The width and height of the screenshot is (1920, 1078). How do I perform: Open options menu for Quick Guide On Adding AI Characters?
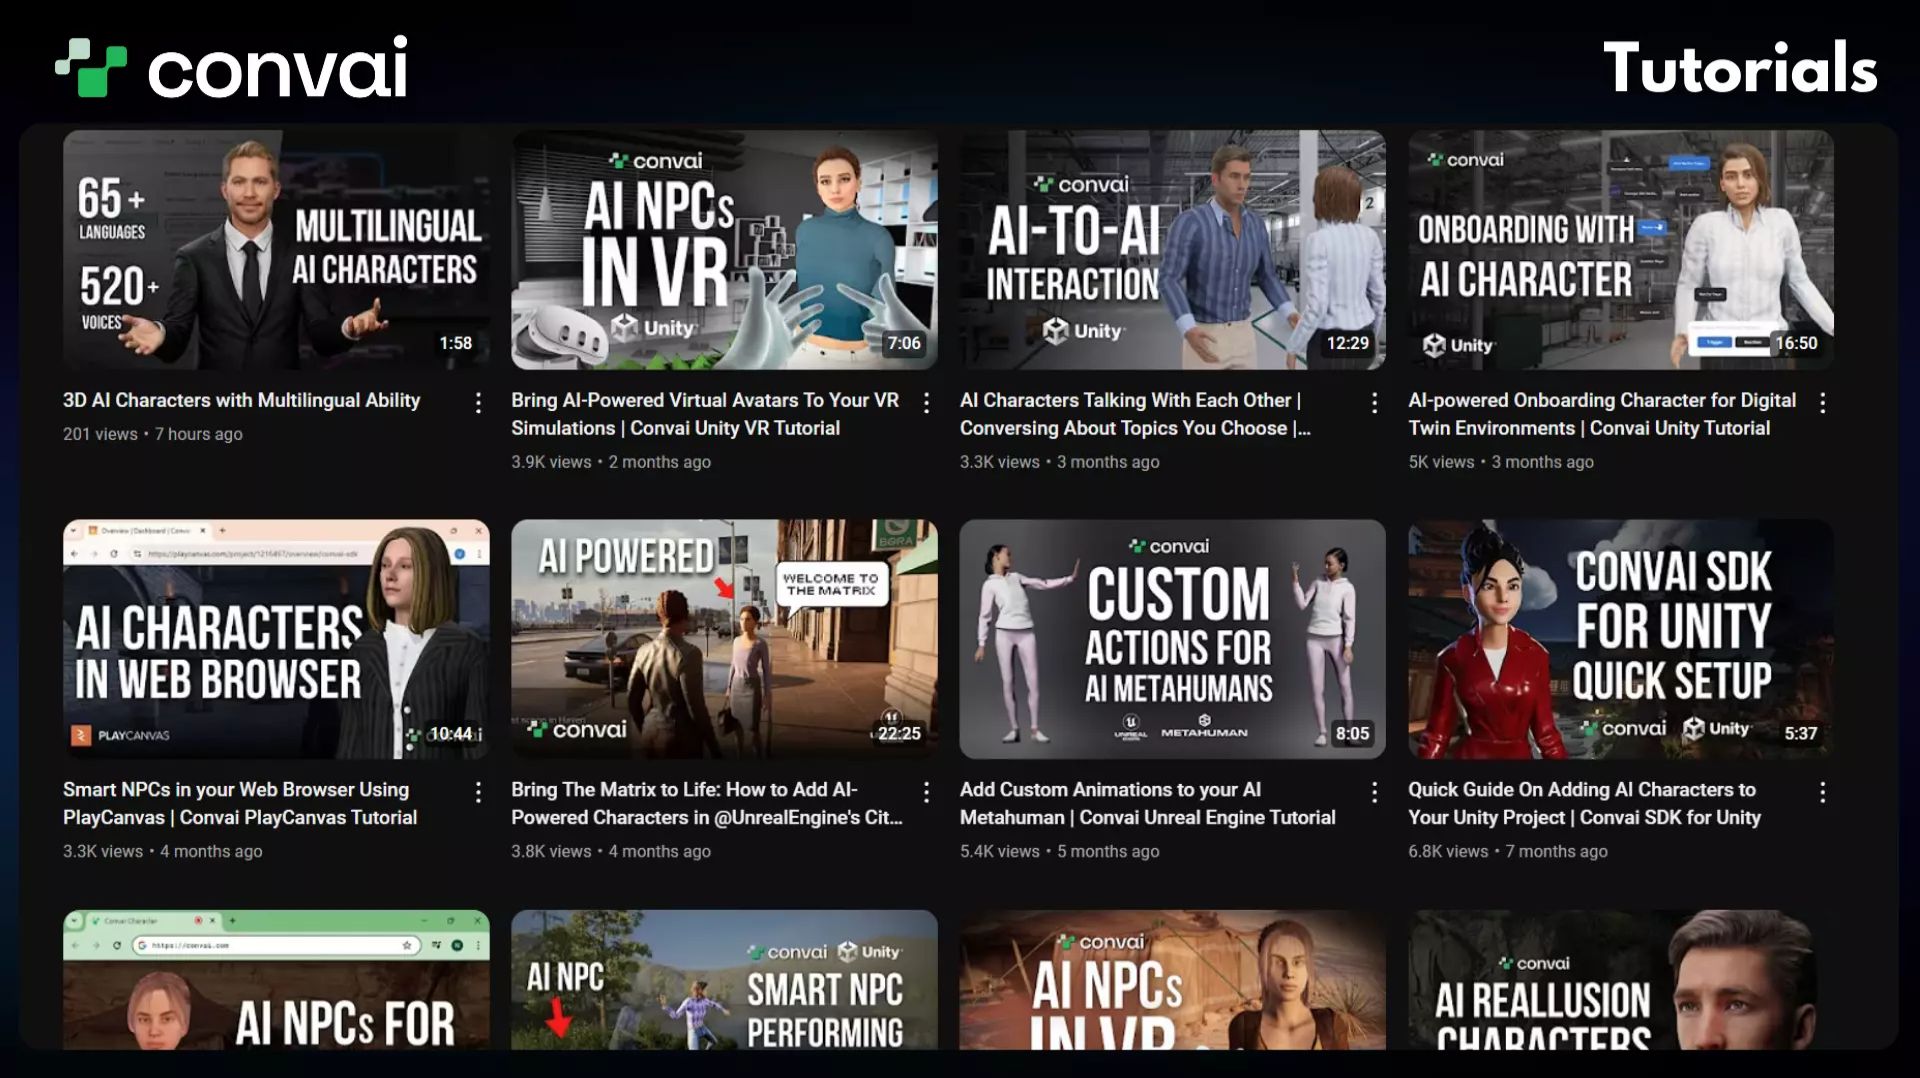tap(1822, 792)
